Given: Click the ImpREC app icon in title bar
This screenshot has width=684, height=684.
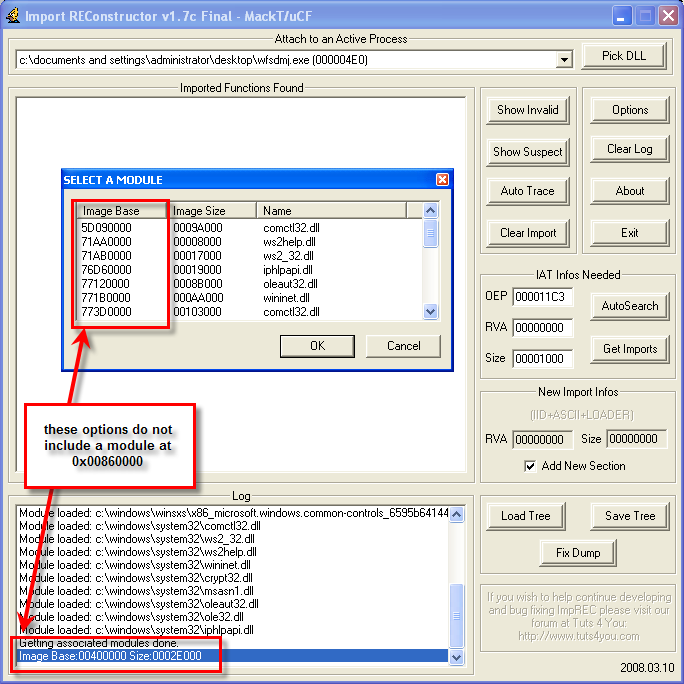Looking at the screenshot, I should [x=13, y=15].
